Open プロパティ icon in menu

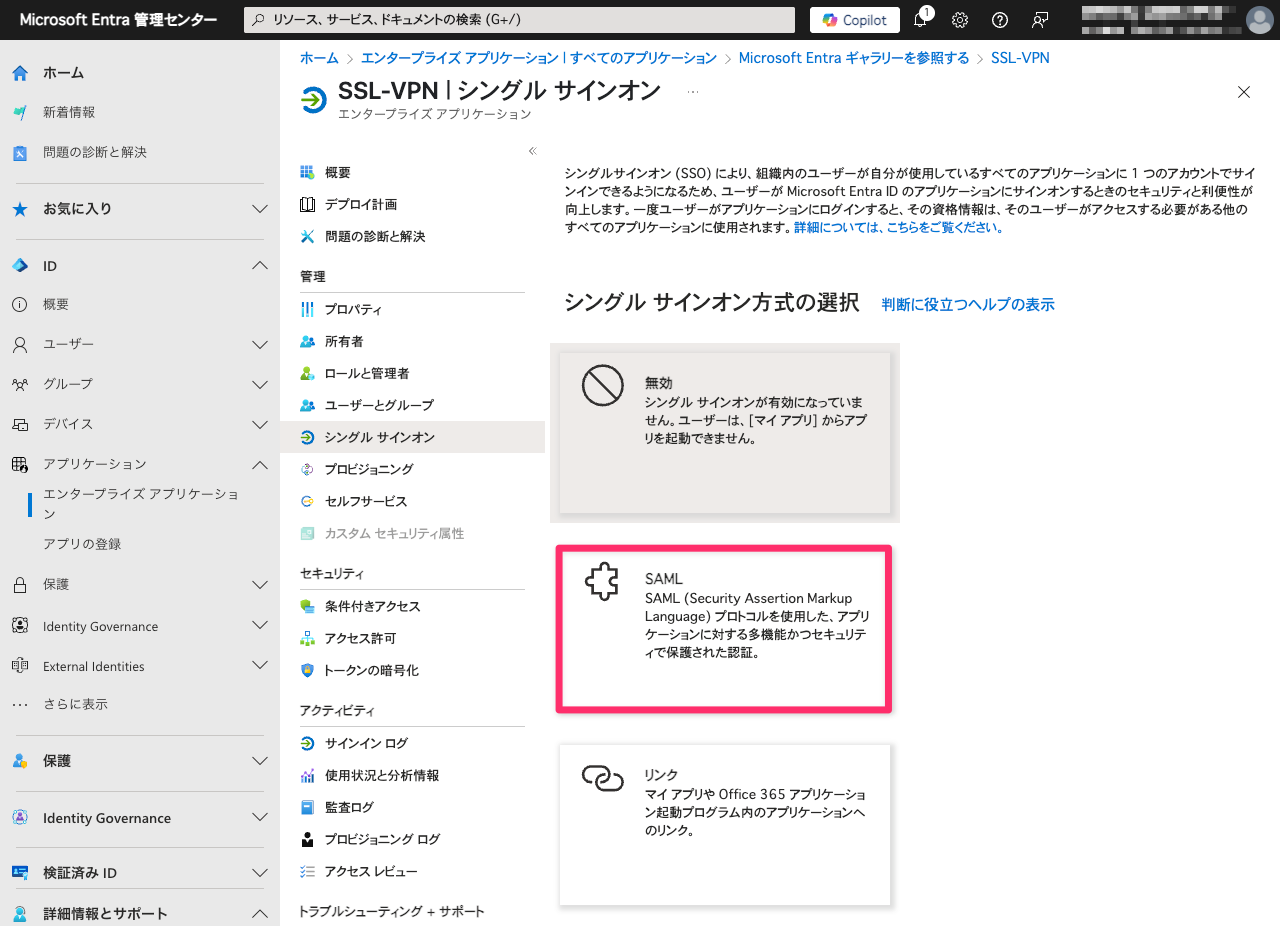pyautogui.click(x=308, y=310)
